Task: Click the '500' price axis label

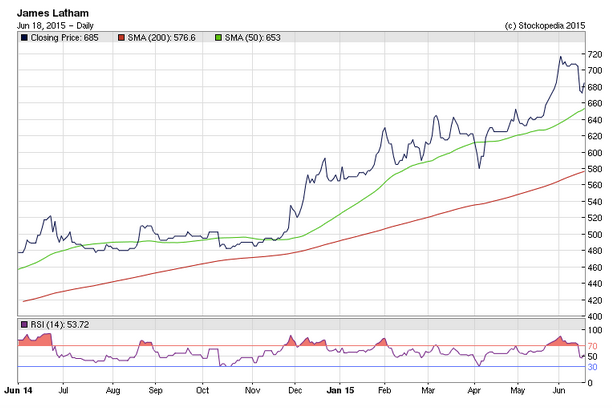Action: (595, 234)
